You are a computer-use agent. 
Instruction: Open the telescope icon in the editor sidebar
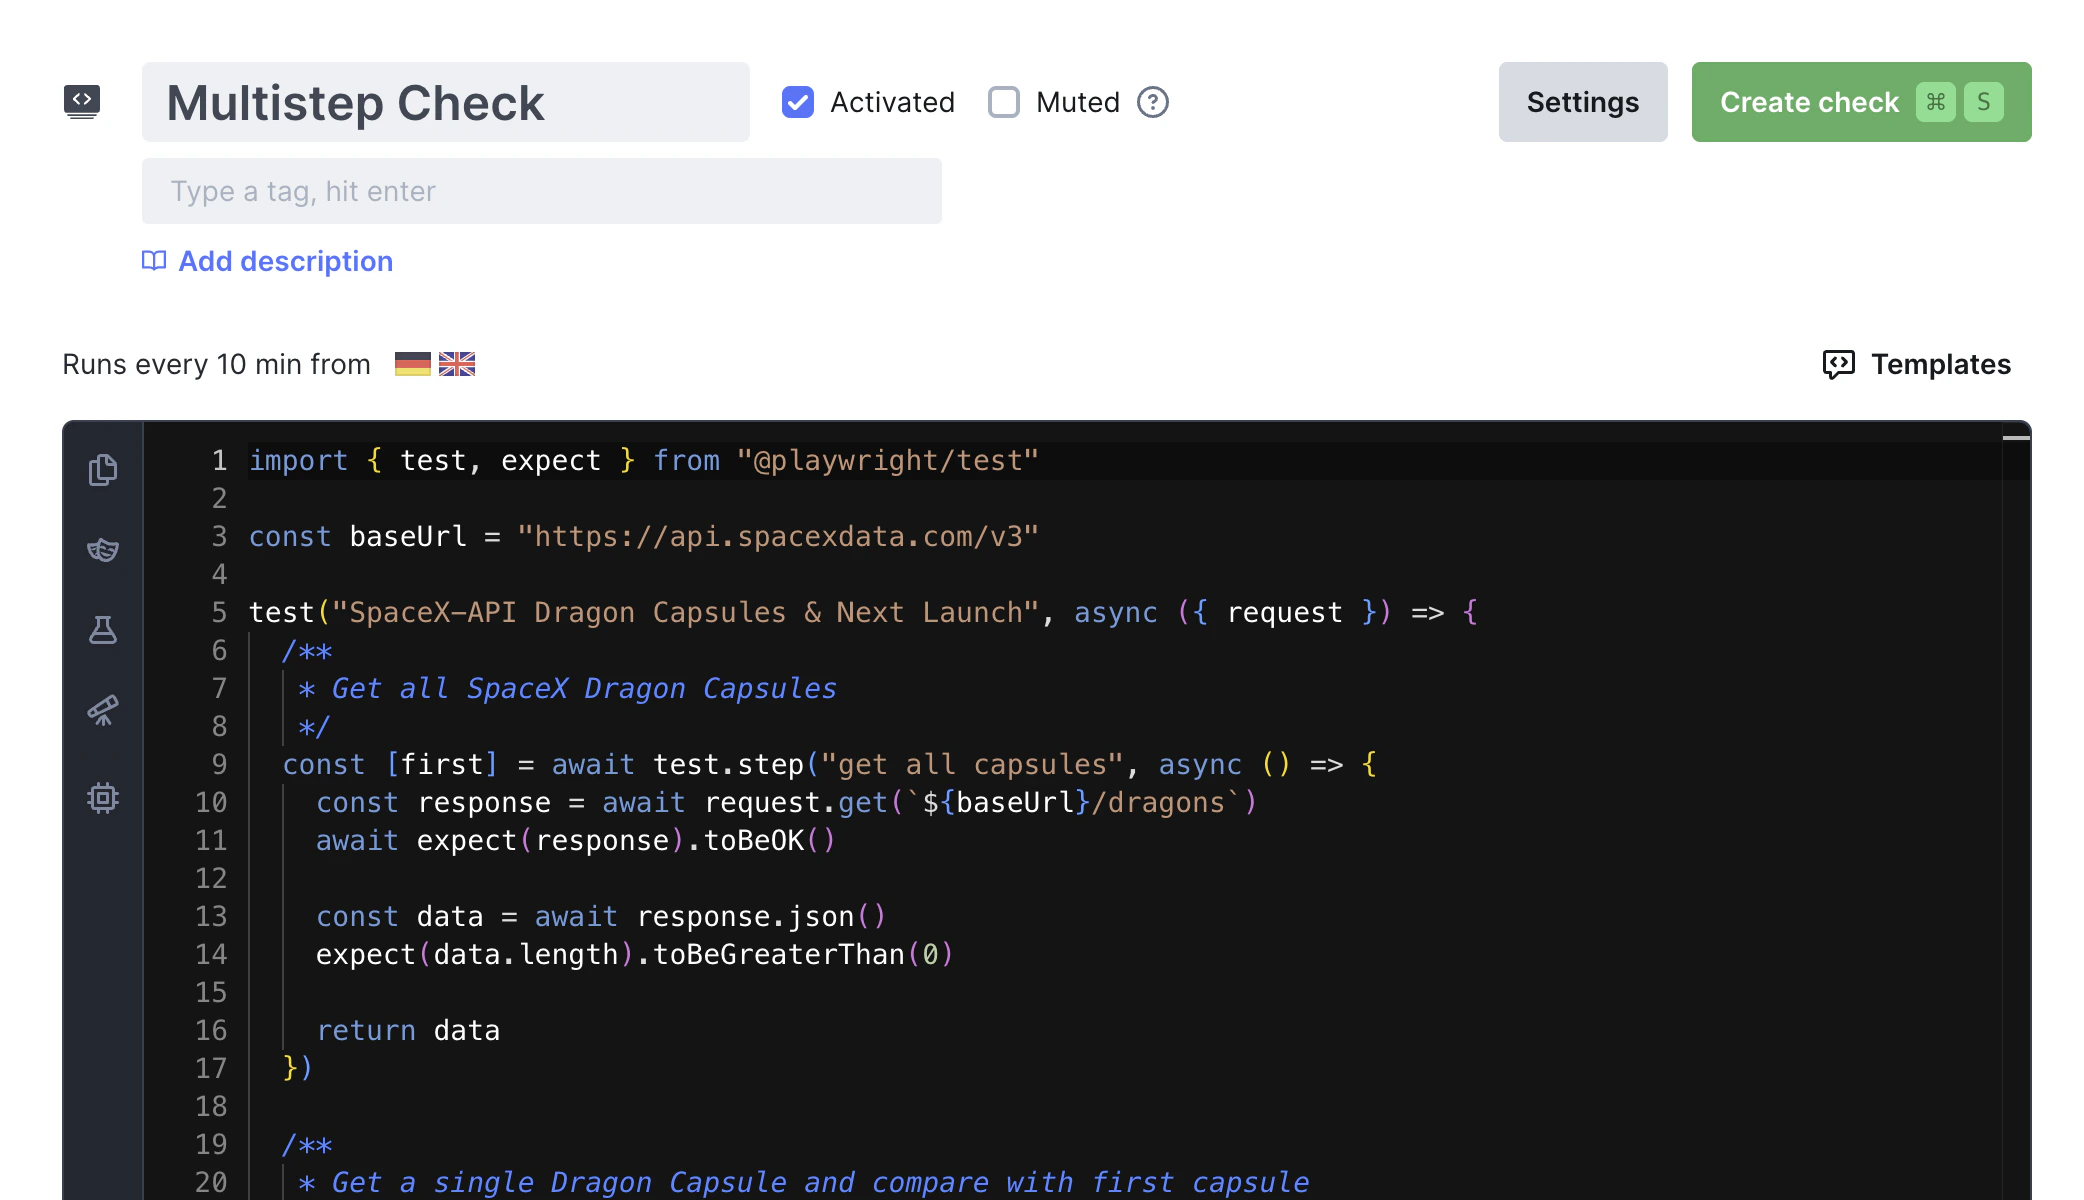coord(103,710)
